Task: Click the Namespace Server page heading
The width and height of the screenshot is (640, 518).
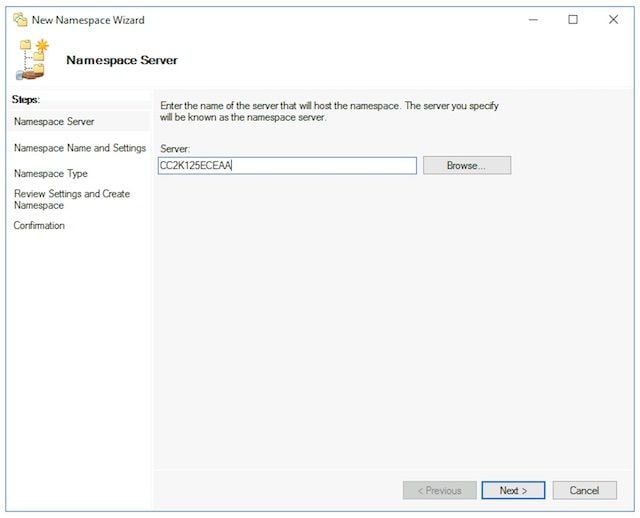Action: (122, 60)
